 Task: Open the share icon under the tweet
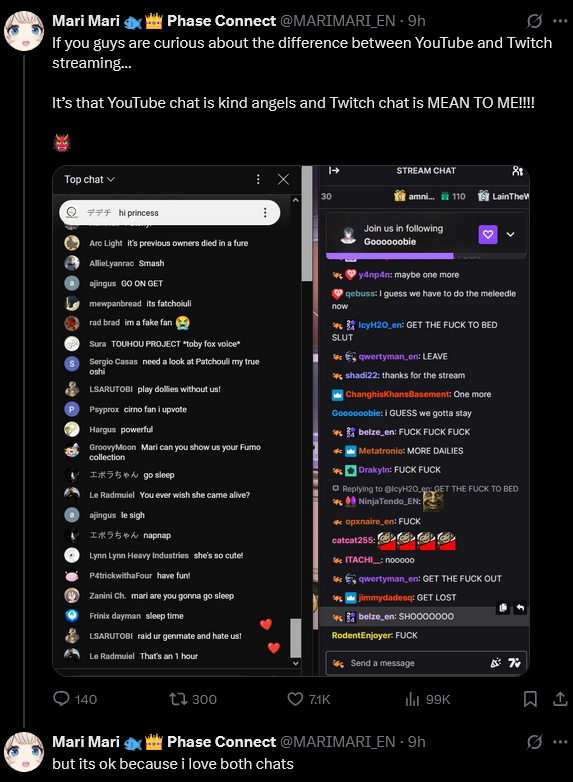[x=560, y=699]
